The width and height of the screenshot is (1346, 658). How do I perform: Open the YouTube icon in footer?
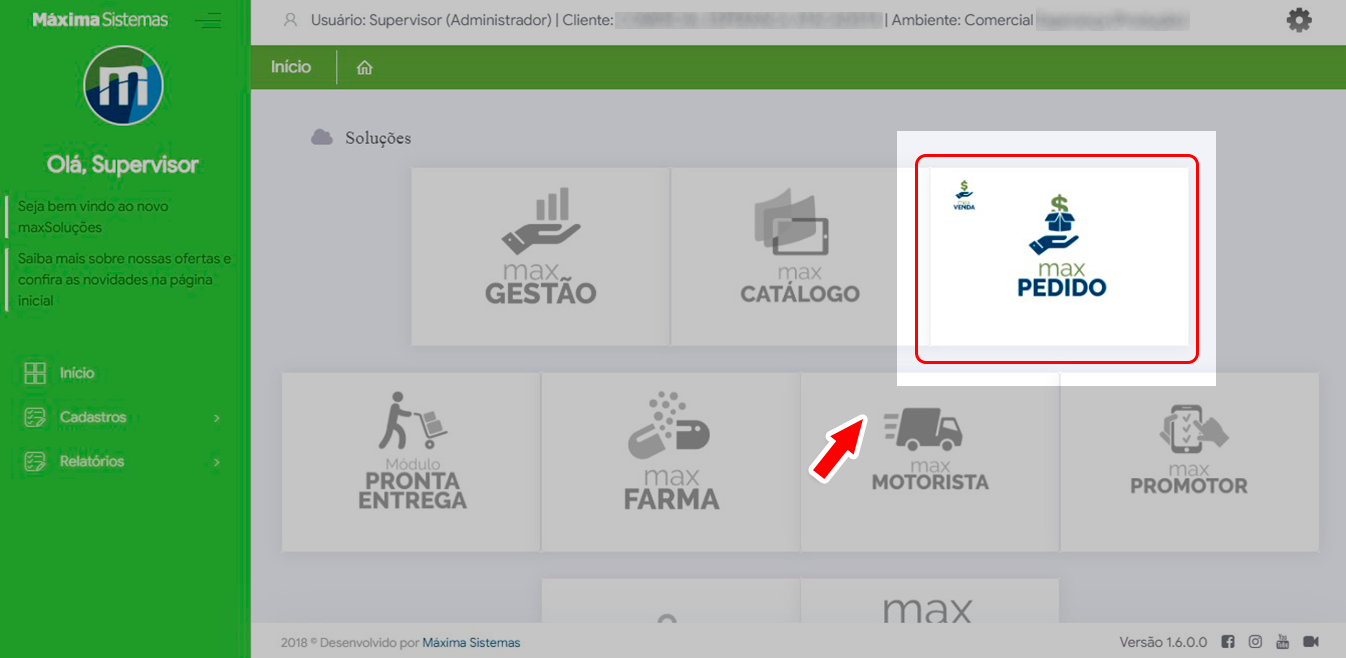coord(1283,642)
